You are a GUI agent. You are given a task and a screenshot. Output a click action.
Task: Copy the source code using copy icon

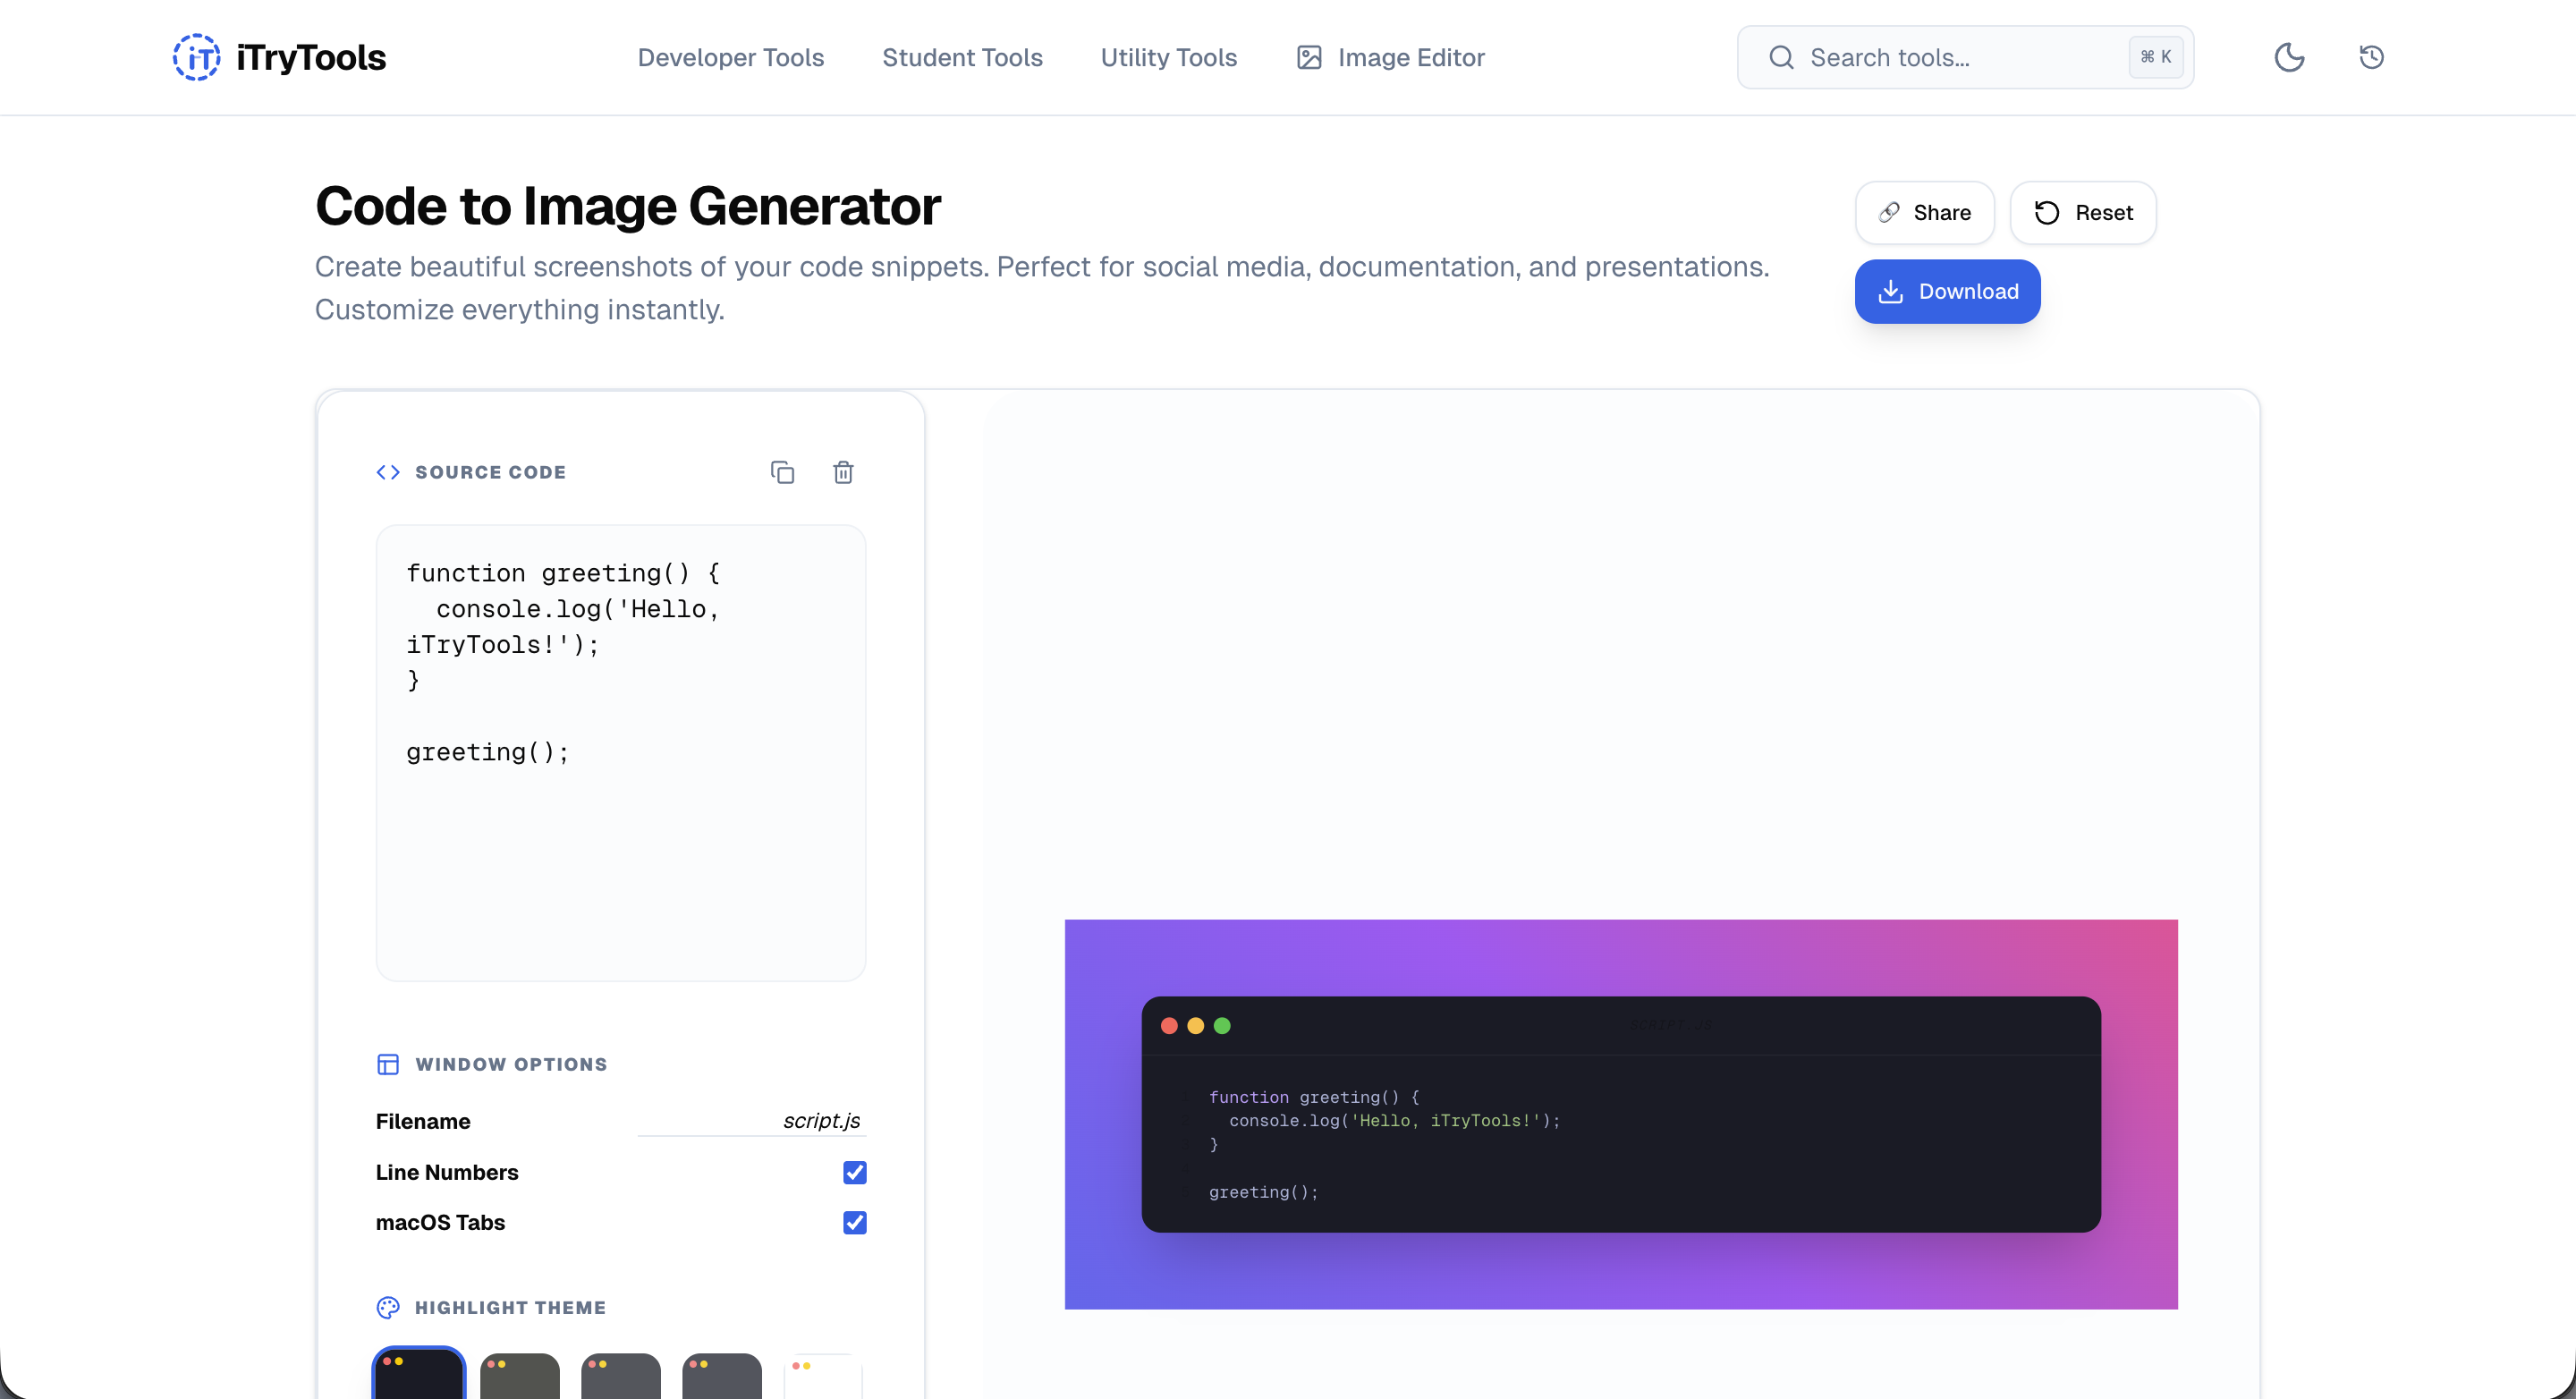782,471
